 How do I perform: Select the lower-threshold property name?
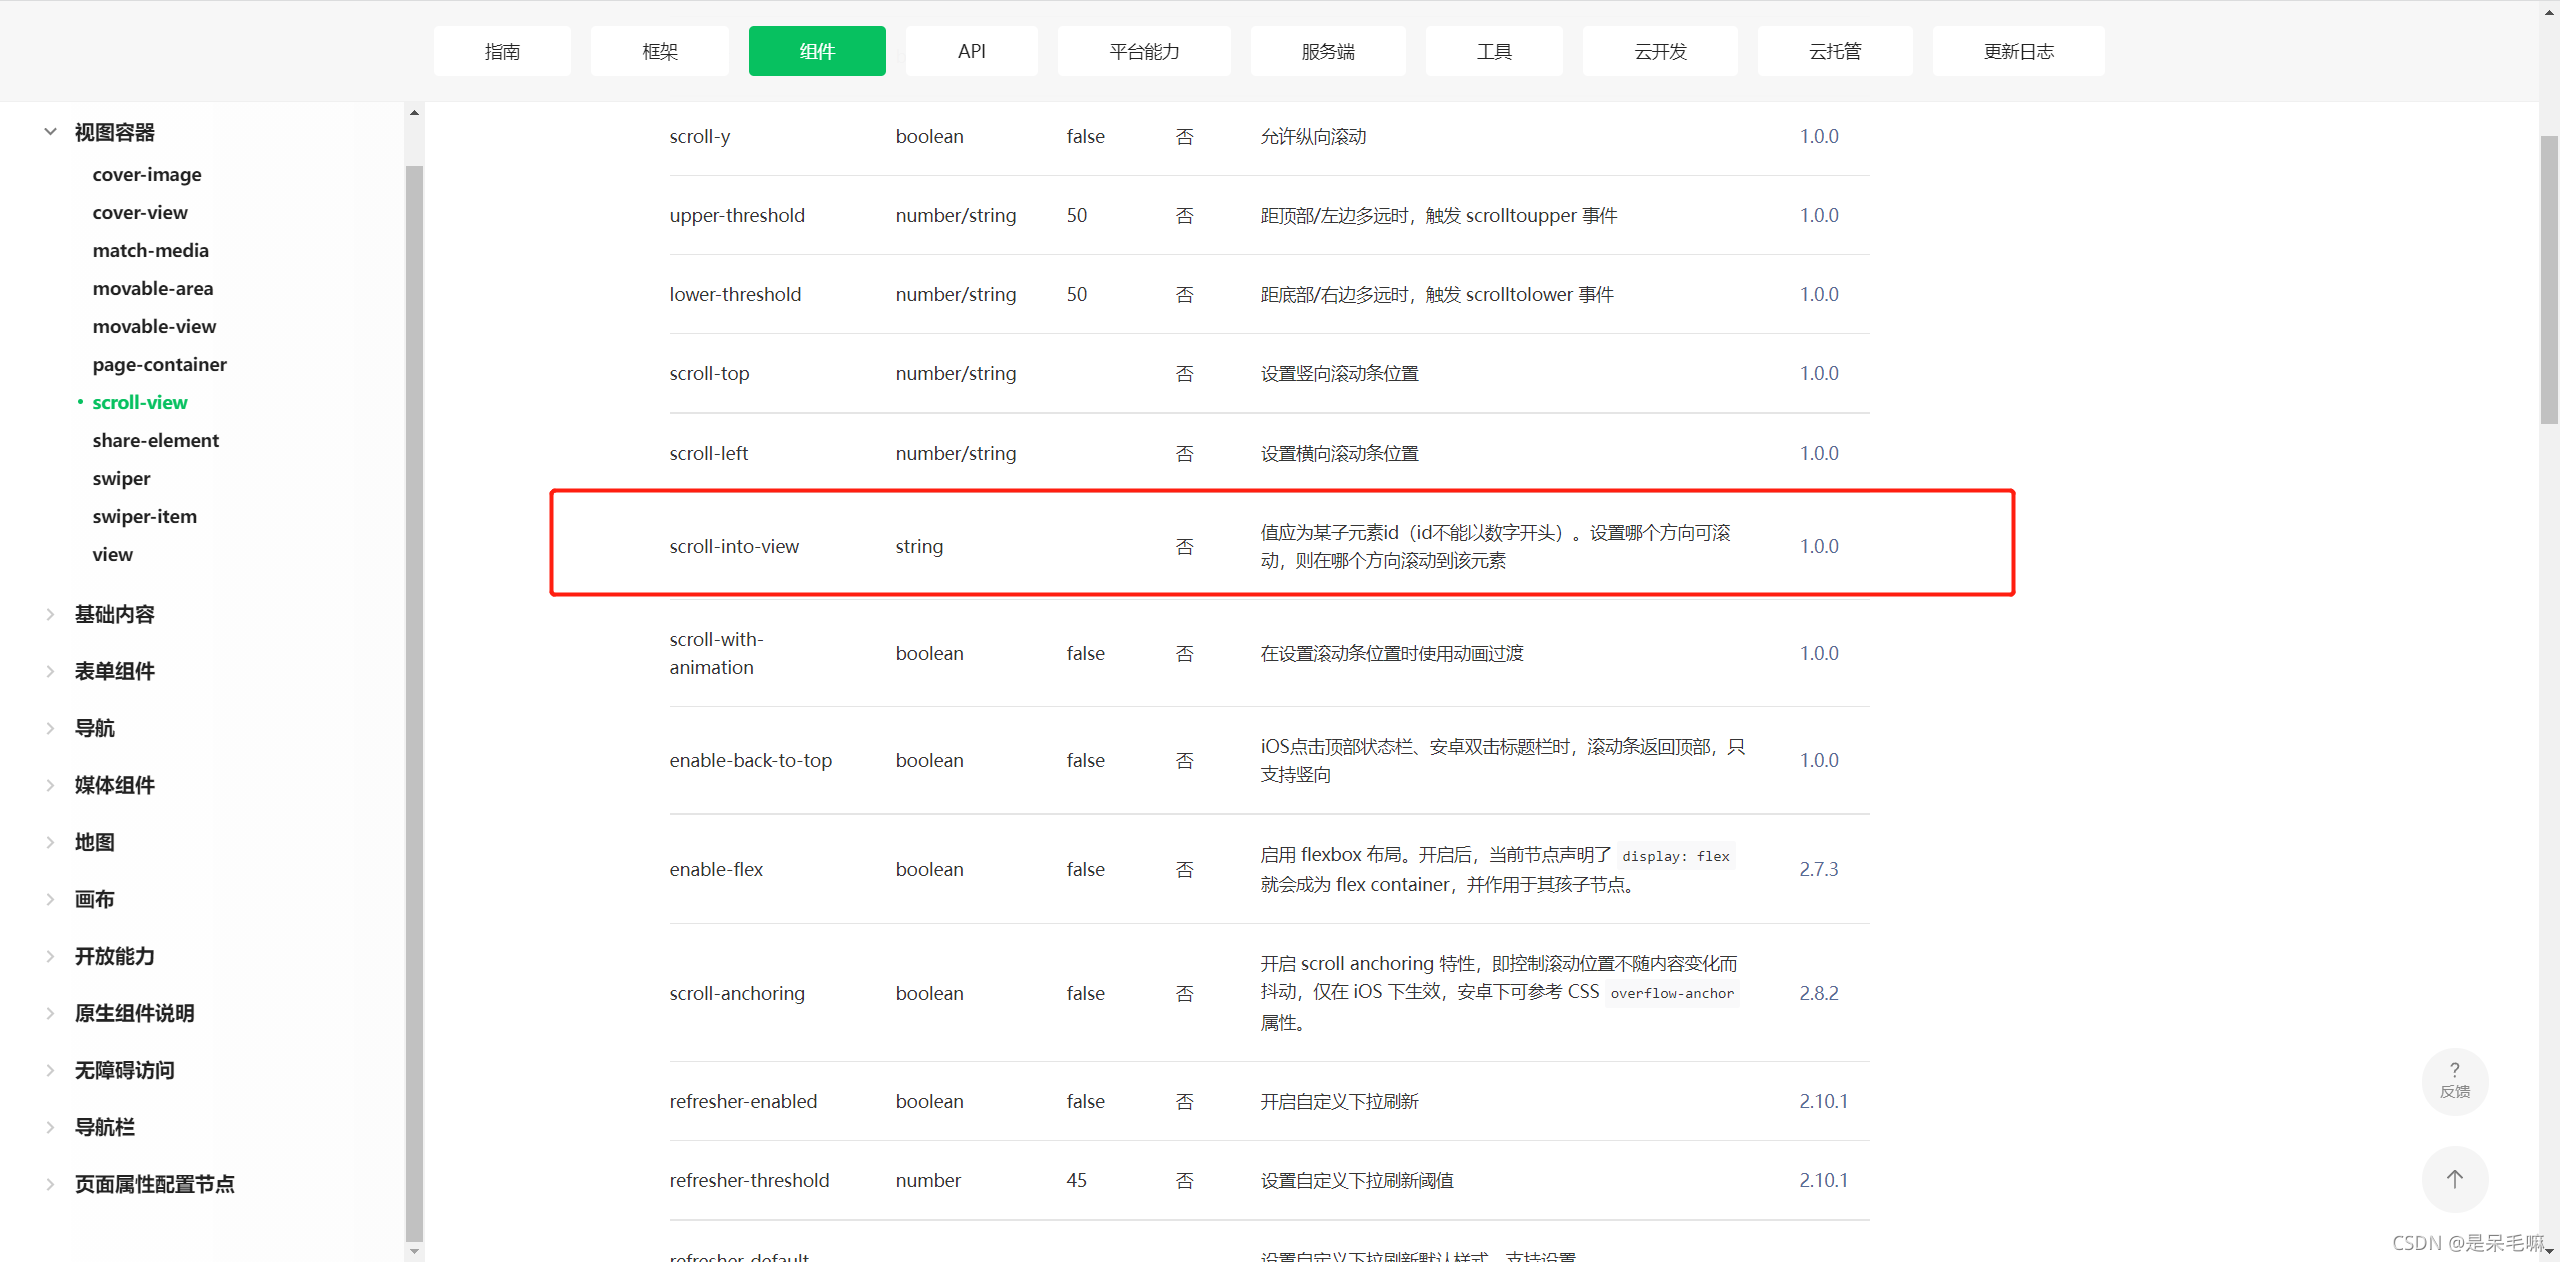click(x=735, y=294)
